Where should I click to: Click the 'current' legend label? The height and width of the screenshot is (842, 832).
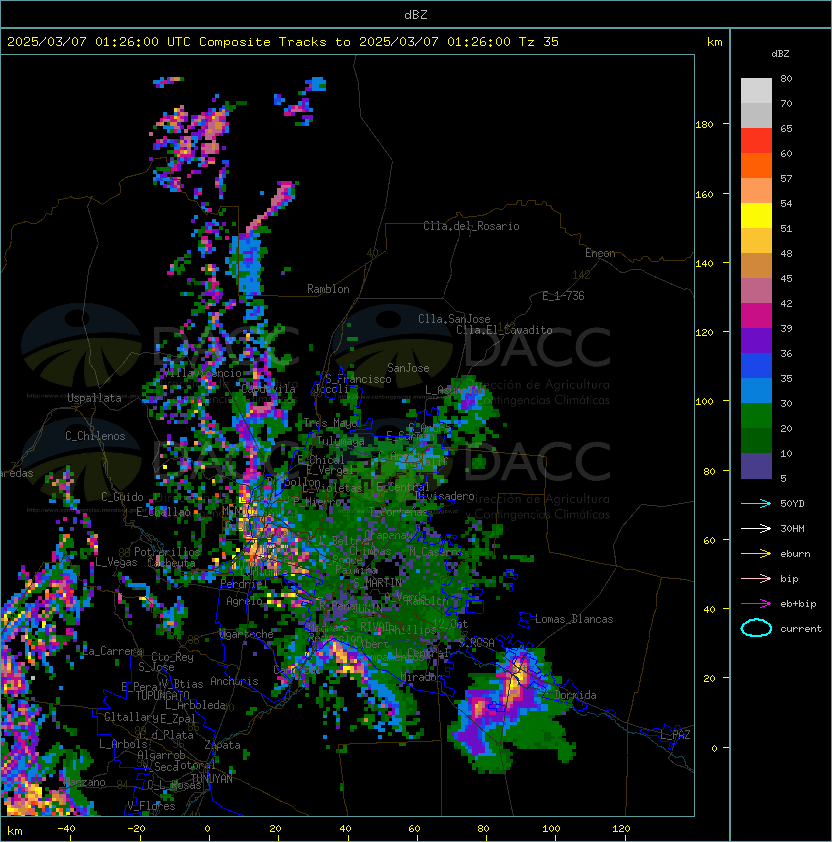click(x=801, y=628)
